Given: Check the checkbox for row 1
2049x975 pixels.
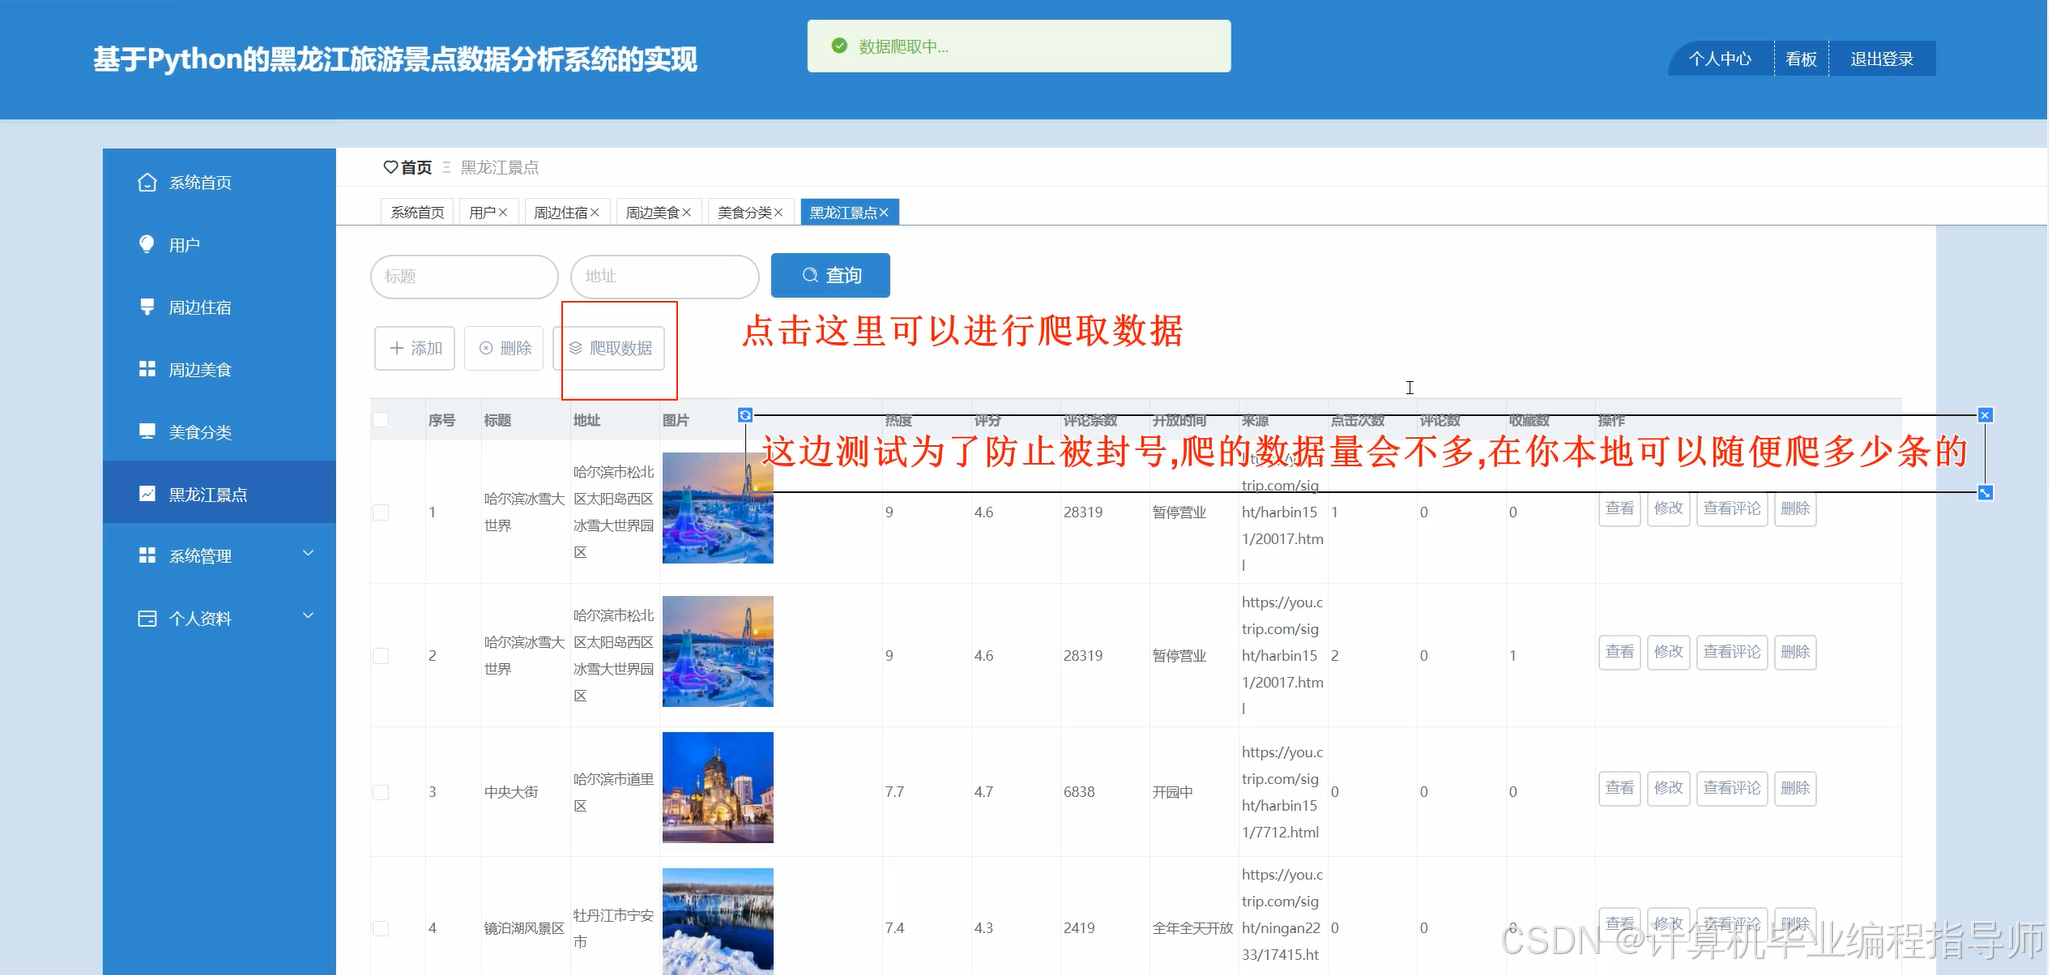Looking at the screenshot, I should (x=380, y=511).
